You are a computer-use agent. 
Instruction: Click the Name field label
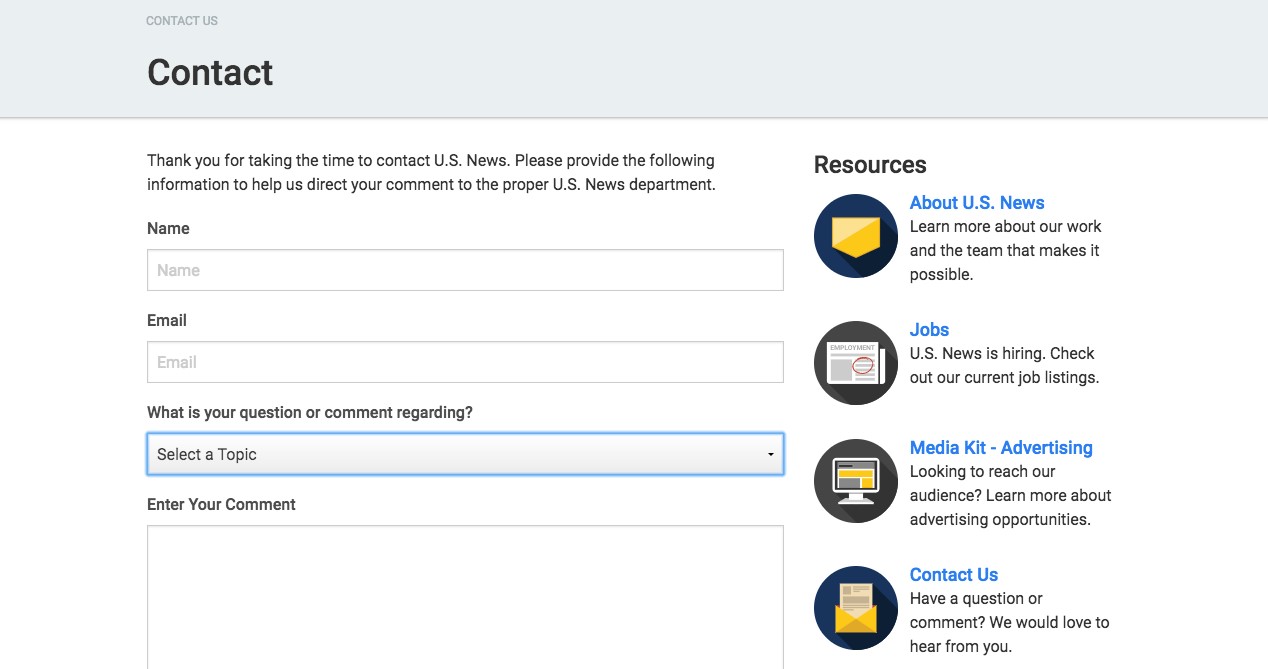(x=168, y=229)
